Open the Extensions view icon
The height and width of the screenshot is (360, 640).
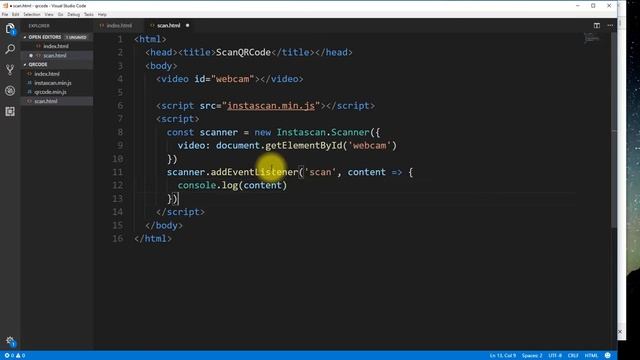pos(10,111)
